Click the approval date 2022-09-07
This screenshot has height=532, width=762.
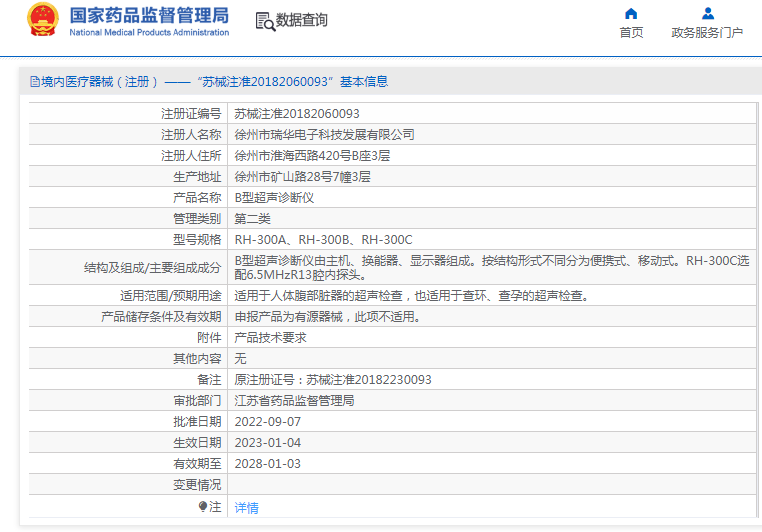tap(267, 422)
